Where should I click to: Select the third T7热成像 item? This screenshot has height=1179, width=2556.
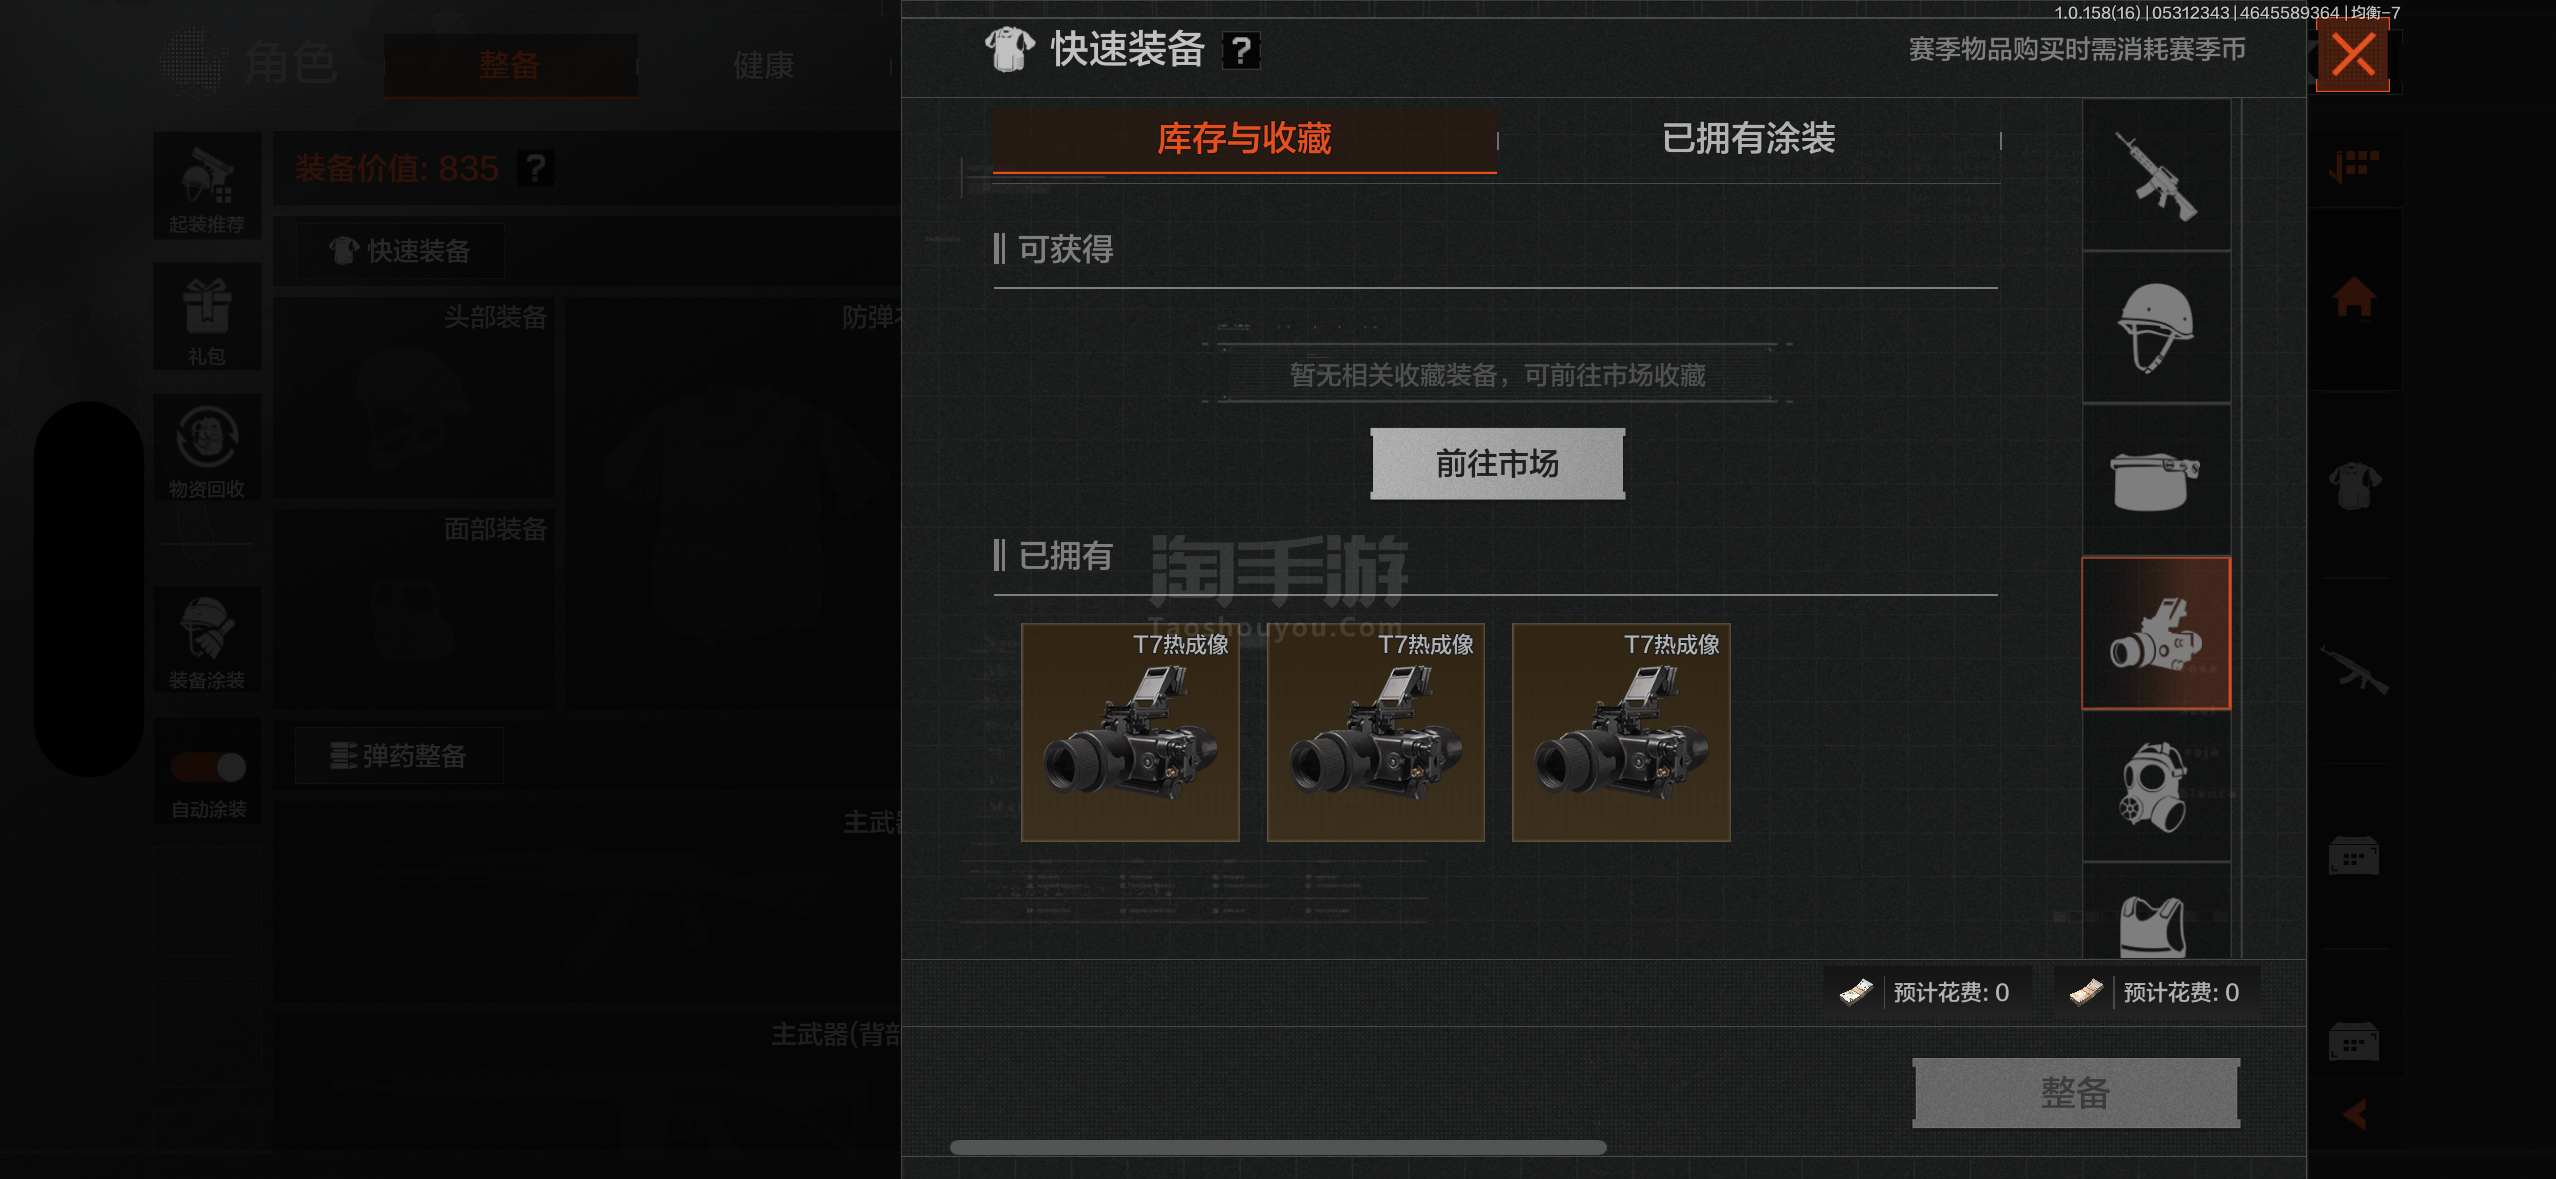pyautogui.click(x=1621, y=732)
